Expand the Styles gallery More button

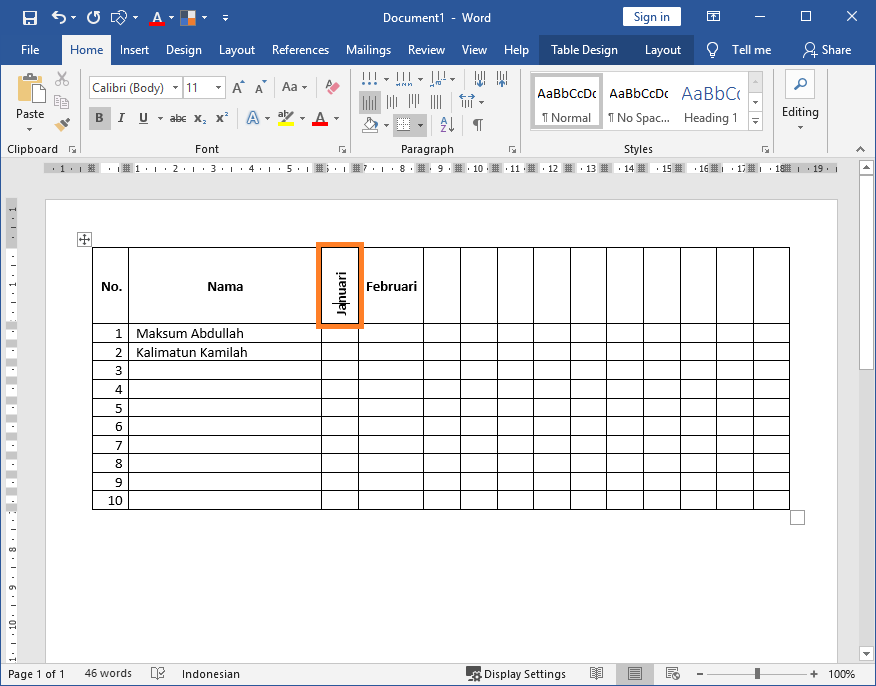click(755, 121)
